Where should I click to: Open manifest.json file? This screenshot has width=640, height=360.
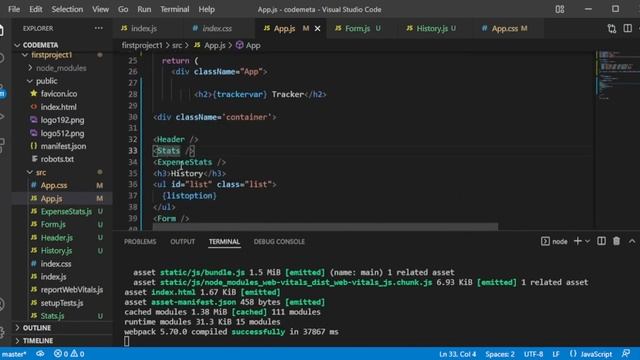tap(63, 146)
